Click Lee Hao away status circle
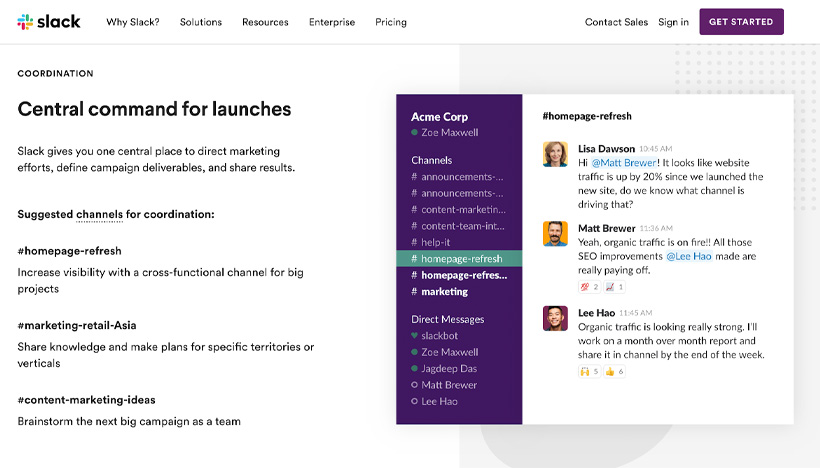820x468 pixels. click(414, 401)
